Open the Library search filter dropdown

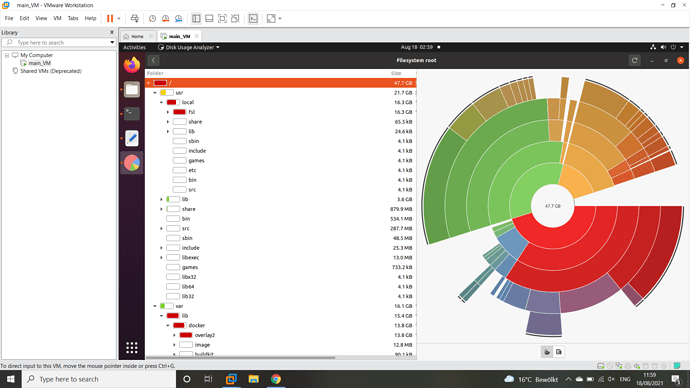(112, 42)
